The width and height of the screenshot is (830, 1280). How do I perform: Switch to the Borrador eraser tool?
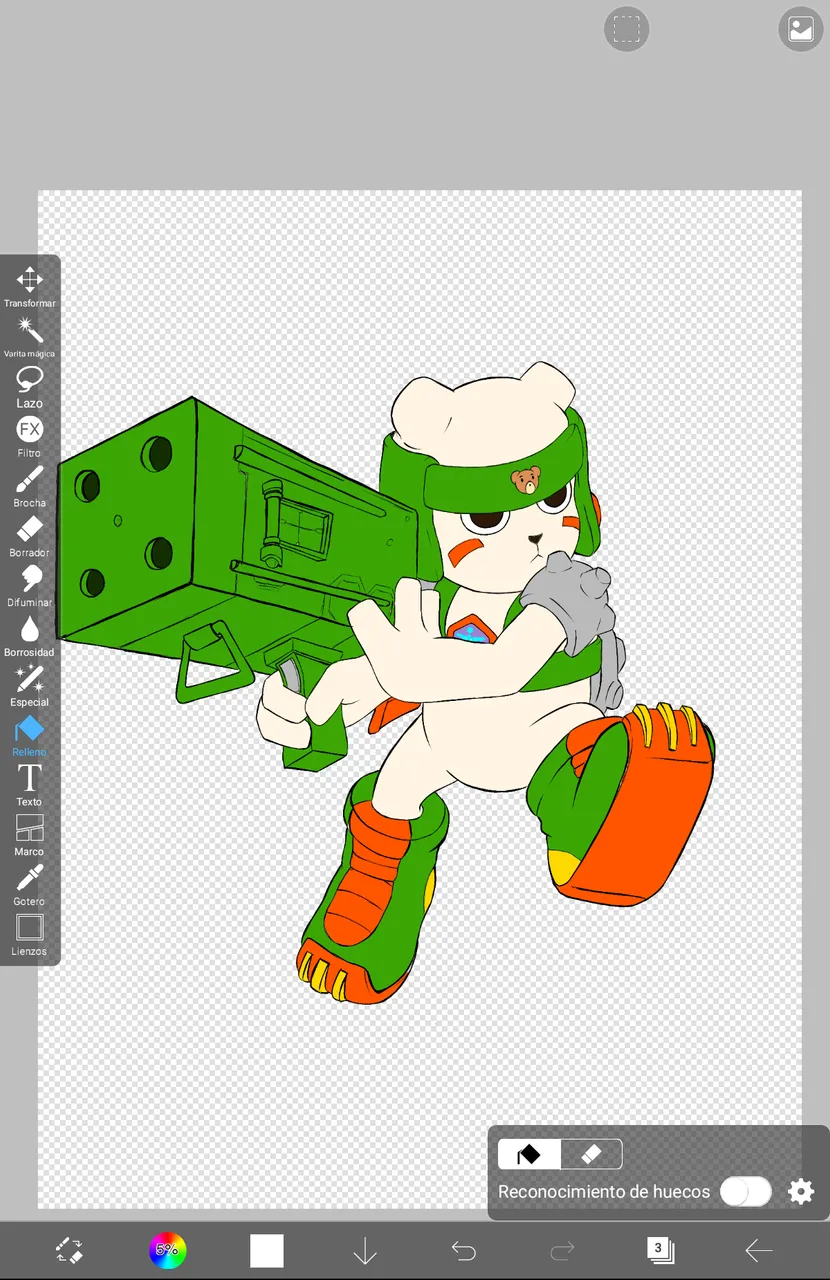pos(29,536)
